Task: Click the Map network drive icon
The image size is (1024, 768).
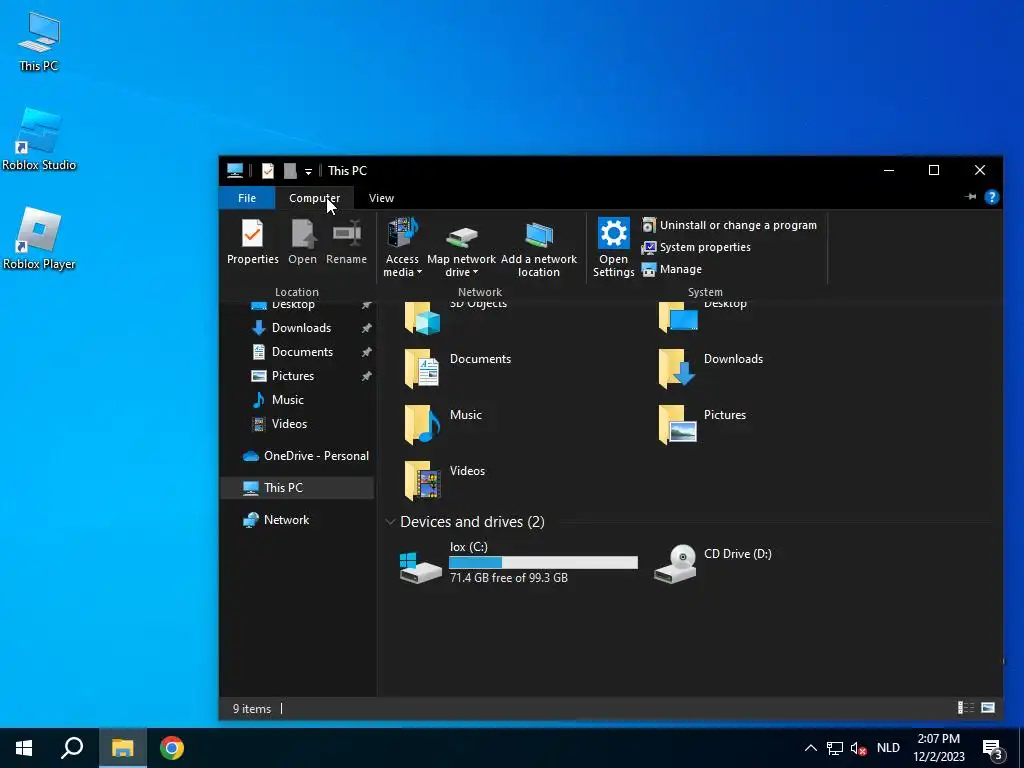Action: pos(462,236)
